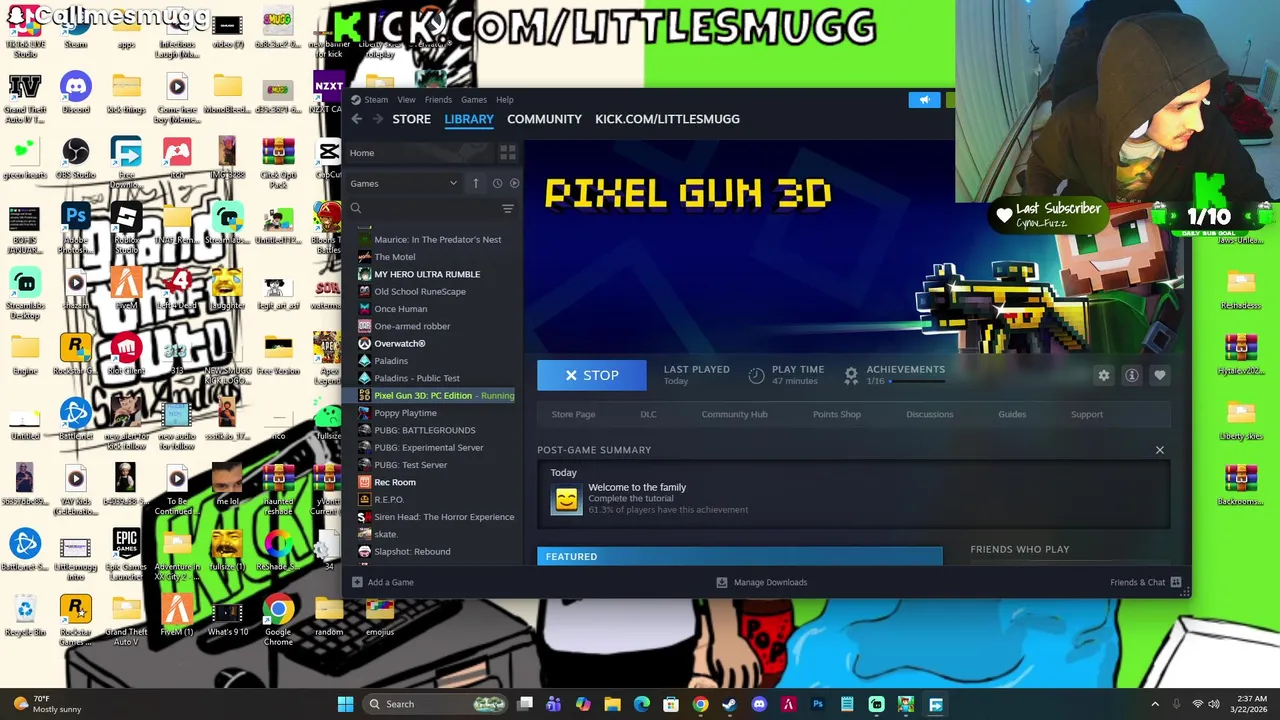Open weather widget showing 70°F
Viewport: 1280px width, 720px height.
(x=47, y=704)
